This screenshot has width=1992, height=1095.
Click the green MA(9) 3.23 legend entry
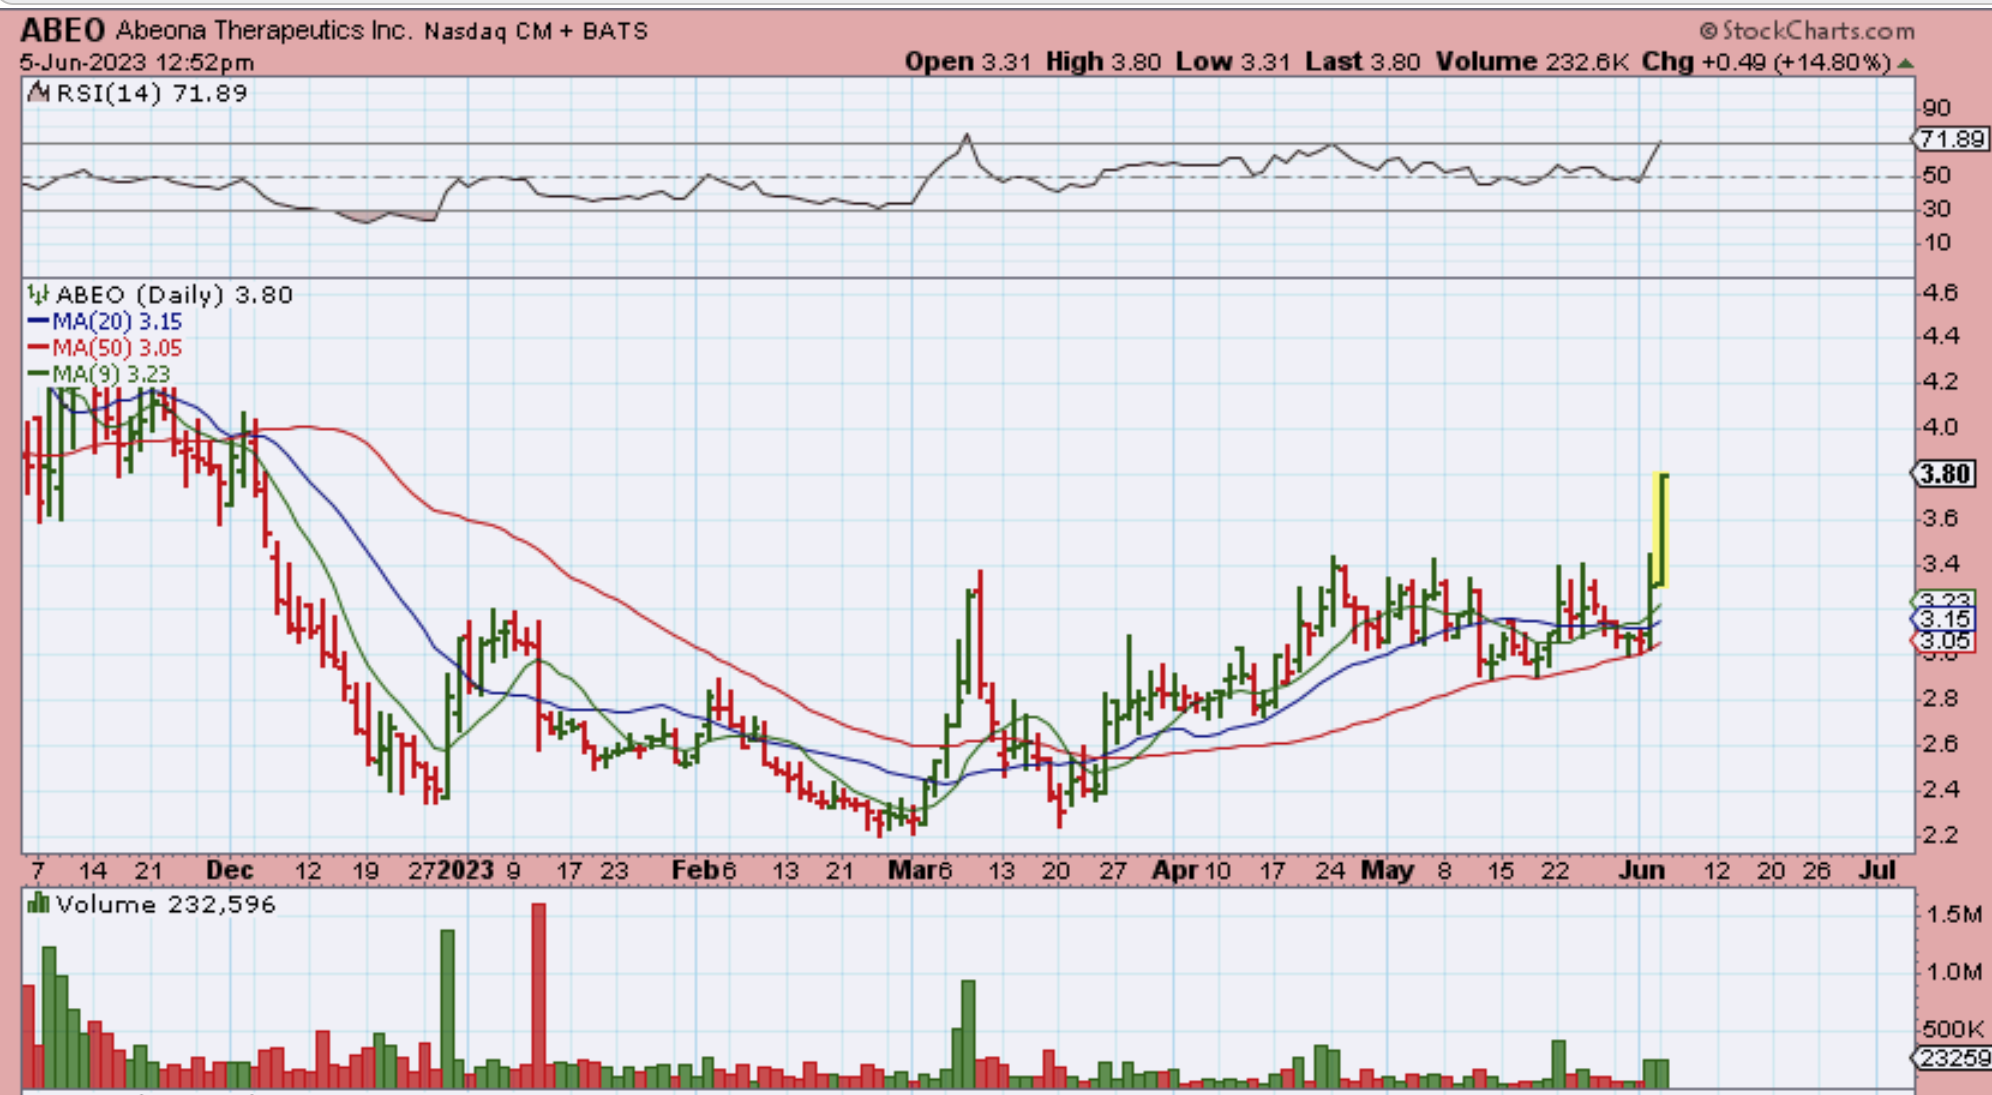coord(110,374)
